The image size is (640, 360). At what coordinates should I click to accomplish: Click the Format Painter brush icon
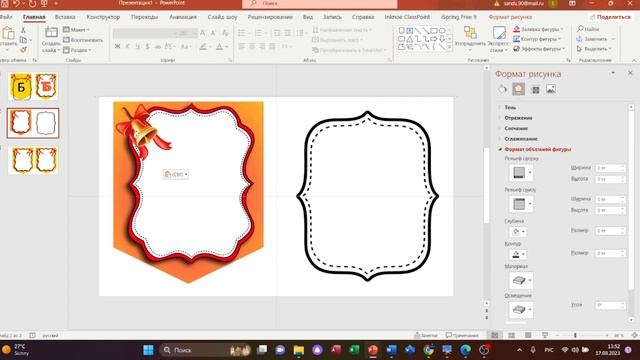pyautogui.click(x=23, y=50)
